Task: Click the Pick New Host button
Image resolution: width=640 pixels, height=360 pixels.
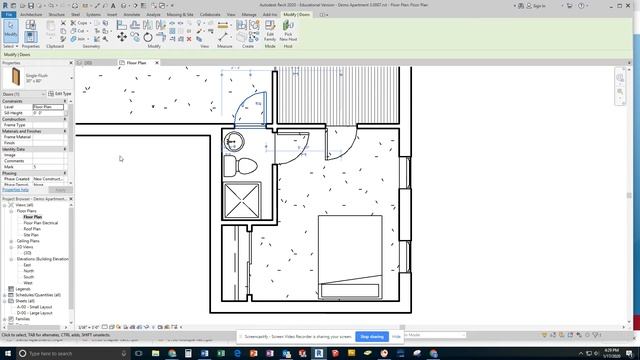Action: coord(288,31)
